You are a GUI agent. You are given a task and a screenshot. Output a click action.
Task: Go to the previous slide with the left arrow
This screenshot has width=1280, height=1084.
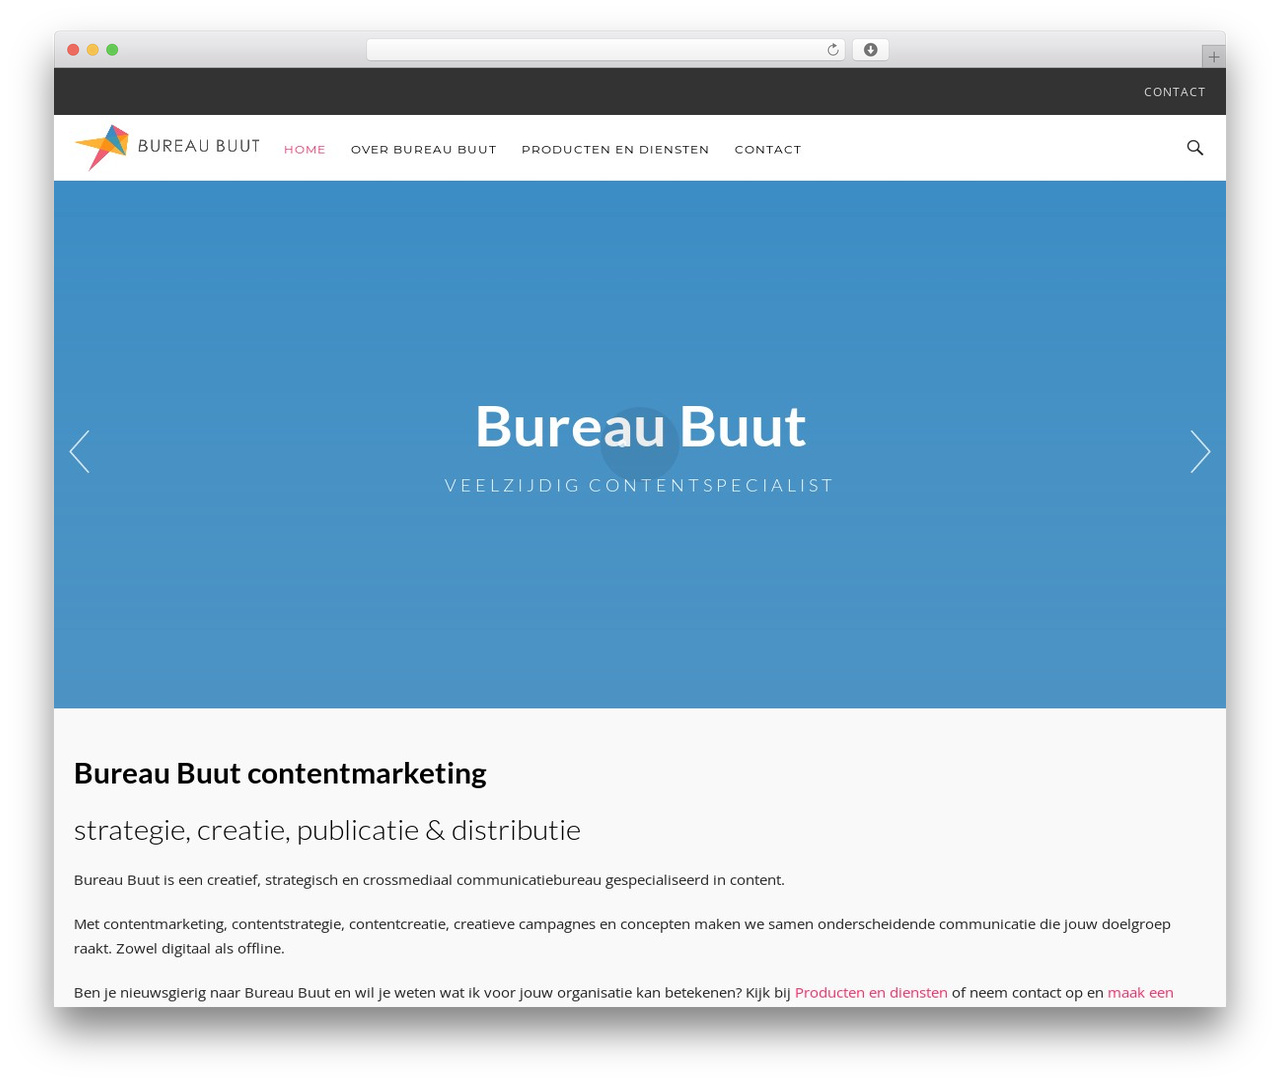80,451
